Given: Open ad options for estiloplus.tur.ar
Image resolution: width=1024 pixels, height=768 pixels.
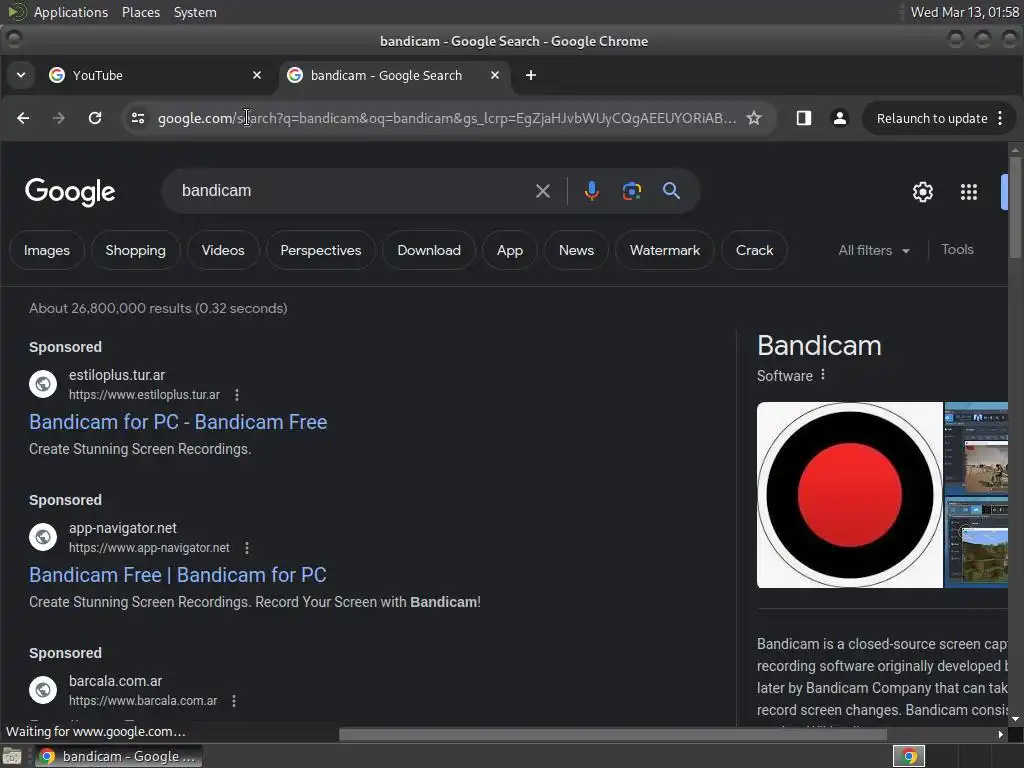Looking at the screenshot, I should tap(237, 395).
